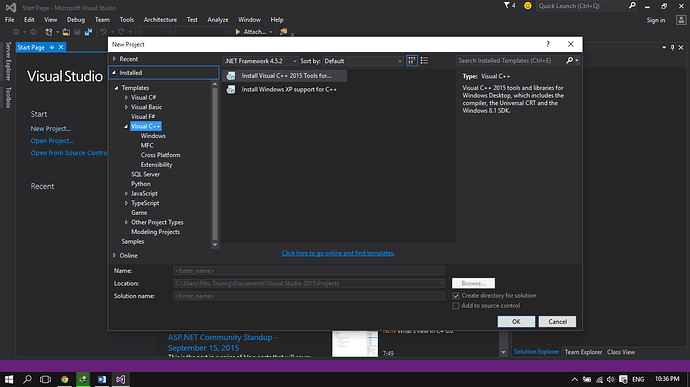Switch to small icons list view
Viewport: 690px width, 387px height.
pos(424,61)
